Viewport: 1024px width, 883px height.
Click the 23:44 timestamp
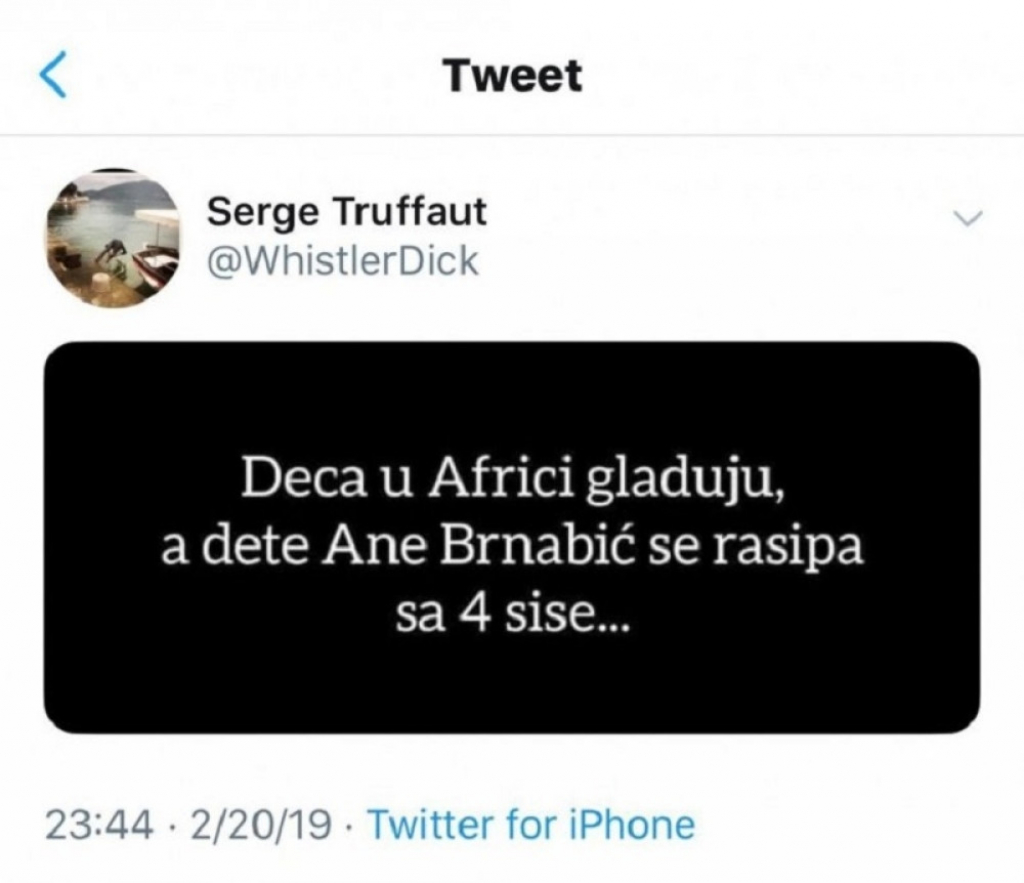coord(99,826)
